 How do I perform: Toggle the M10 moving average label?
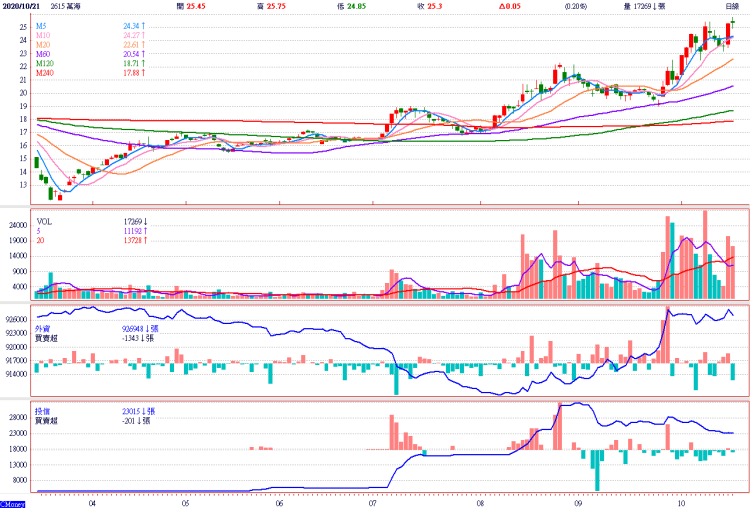tap(43, 34)
